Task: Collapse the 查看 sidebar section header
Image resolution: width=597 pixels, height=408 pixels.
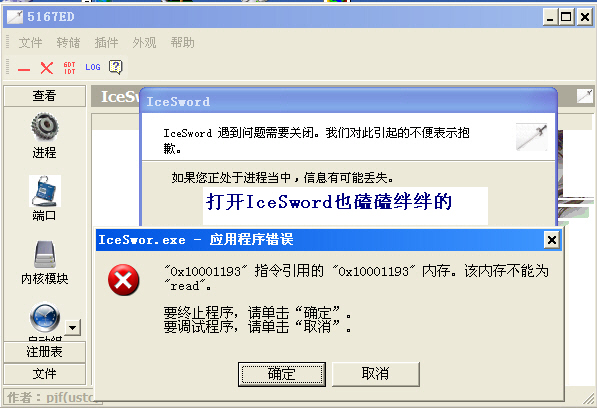Action: click(45, 96)
